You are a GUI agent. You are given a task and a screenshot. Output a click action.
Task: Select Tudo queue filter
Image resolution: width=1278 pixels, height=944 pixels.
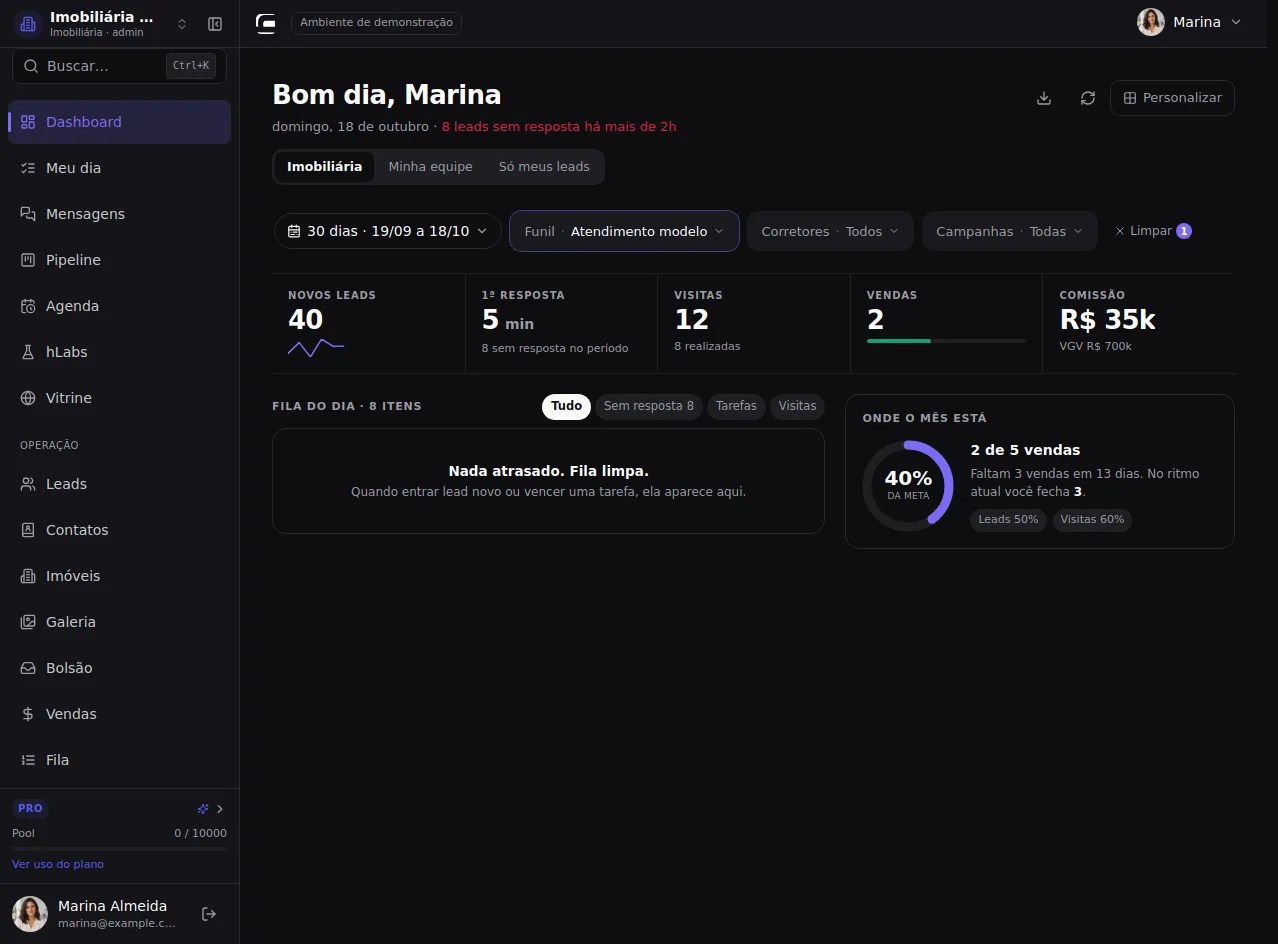(x=566, y=406)
